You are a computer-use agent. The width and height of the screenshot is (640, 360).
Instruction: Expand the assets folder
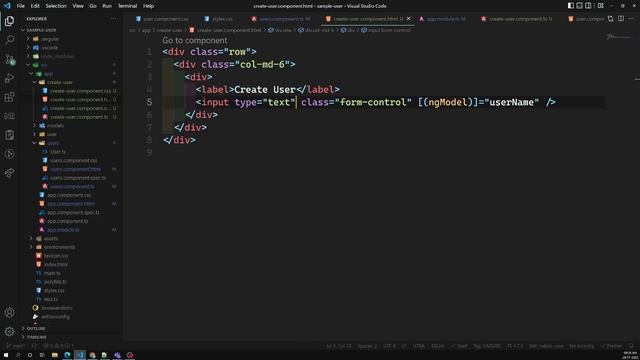coord(50,238)
